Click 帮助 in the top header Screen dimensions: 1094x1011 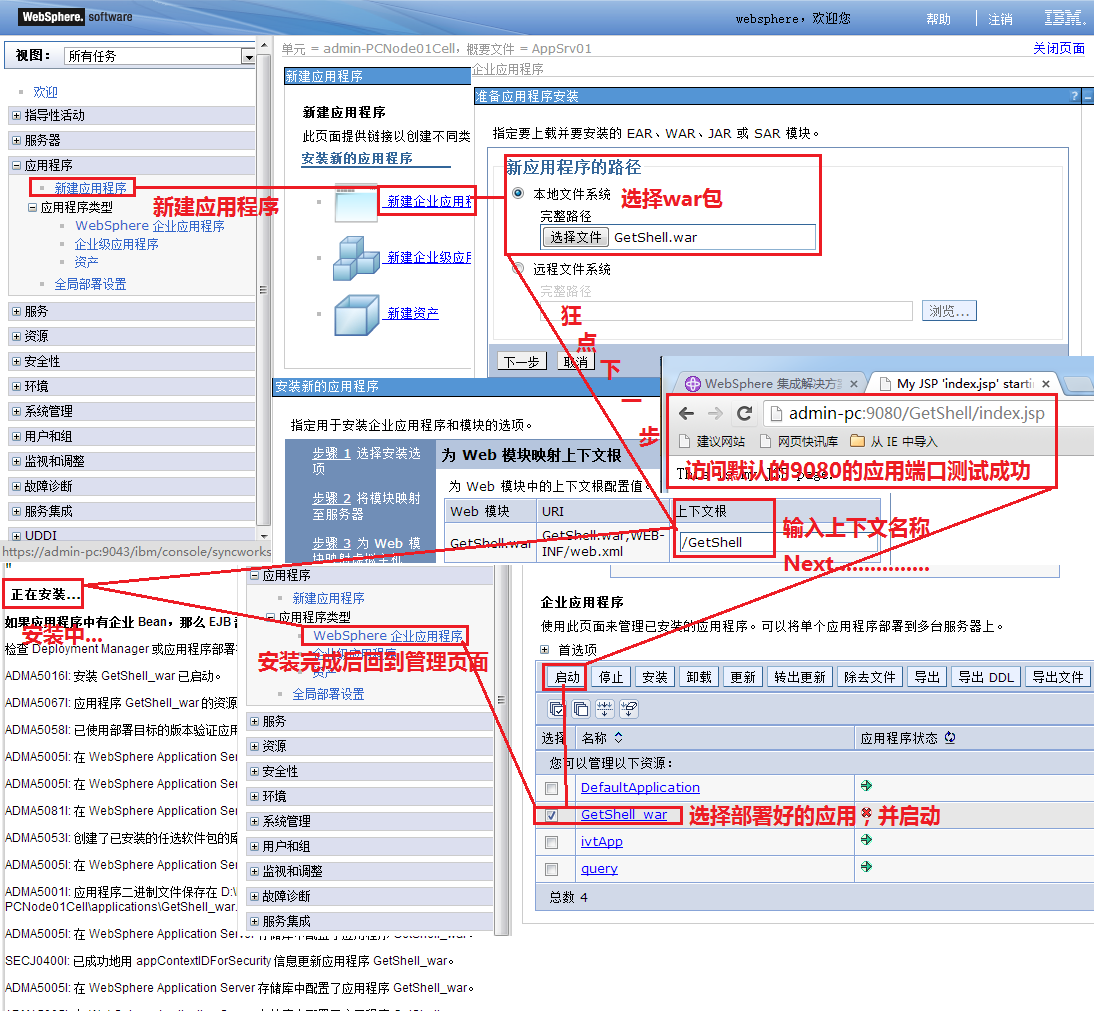coord(938,20)
